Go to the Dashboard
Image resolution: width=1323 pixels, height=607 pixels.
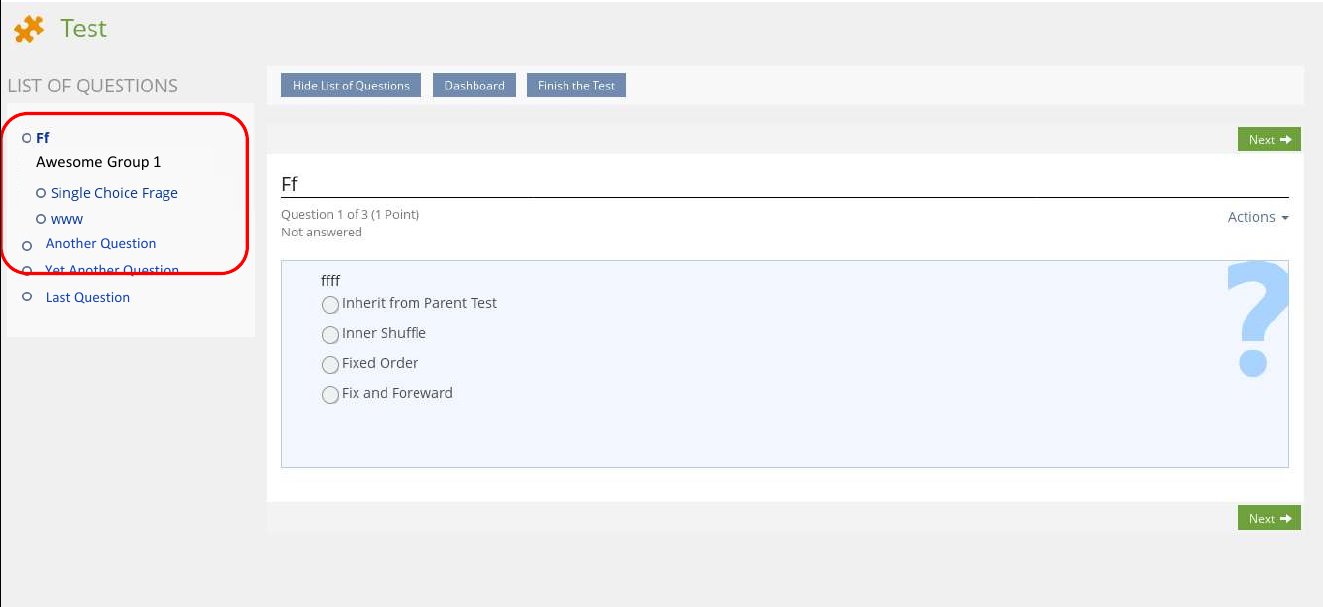pos(474,86)
